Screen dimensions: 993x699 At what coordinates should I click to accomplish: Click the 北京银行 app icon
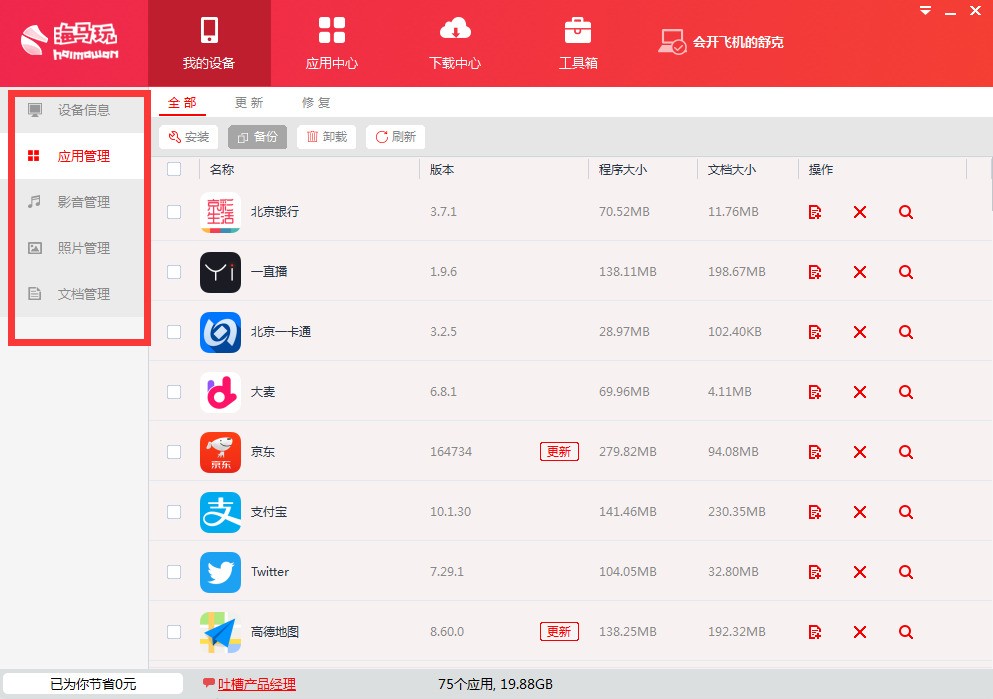pyautogui.click(x=220, y=212)
